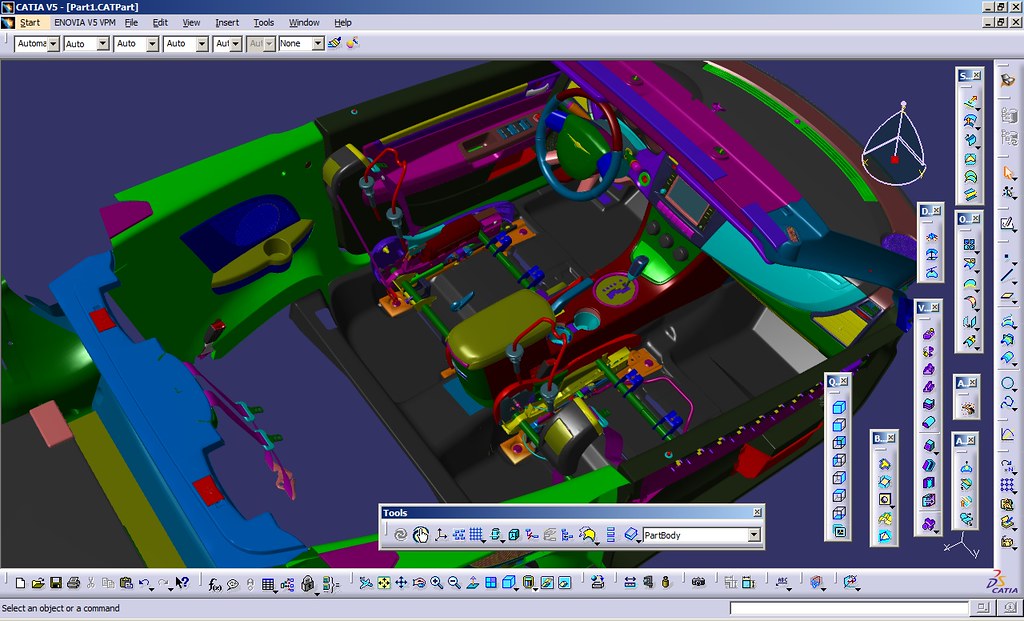1024x621 pixels.
Task: Click the Capture camera icon
Action: (698, 582)
